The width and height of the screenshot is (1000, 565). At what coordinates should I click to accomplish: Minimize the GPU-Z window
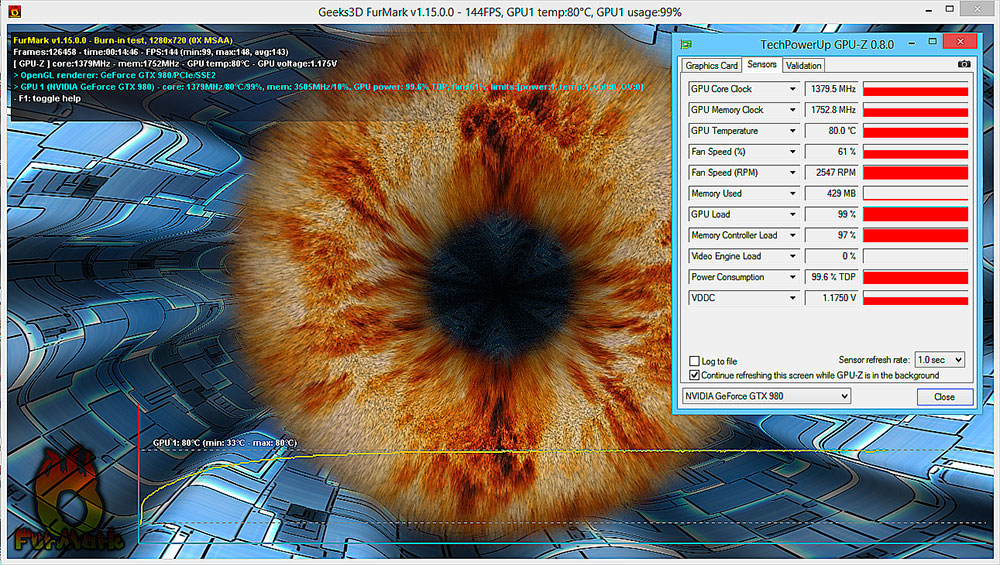pos(912,43)
